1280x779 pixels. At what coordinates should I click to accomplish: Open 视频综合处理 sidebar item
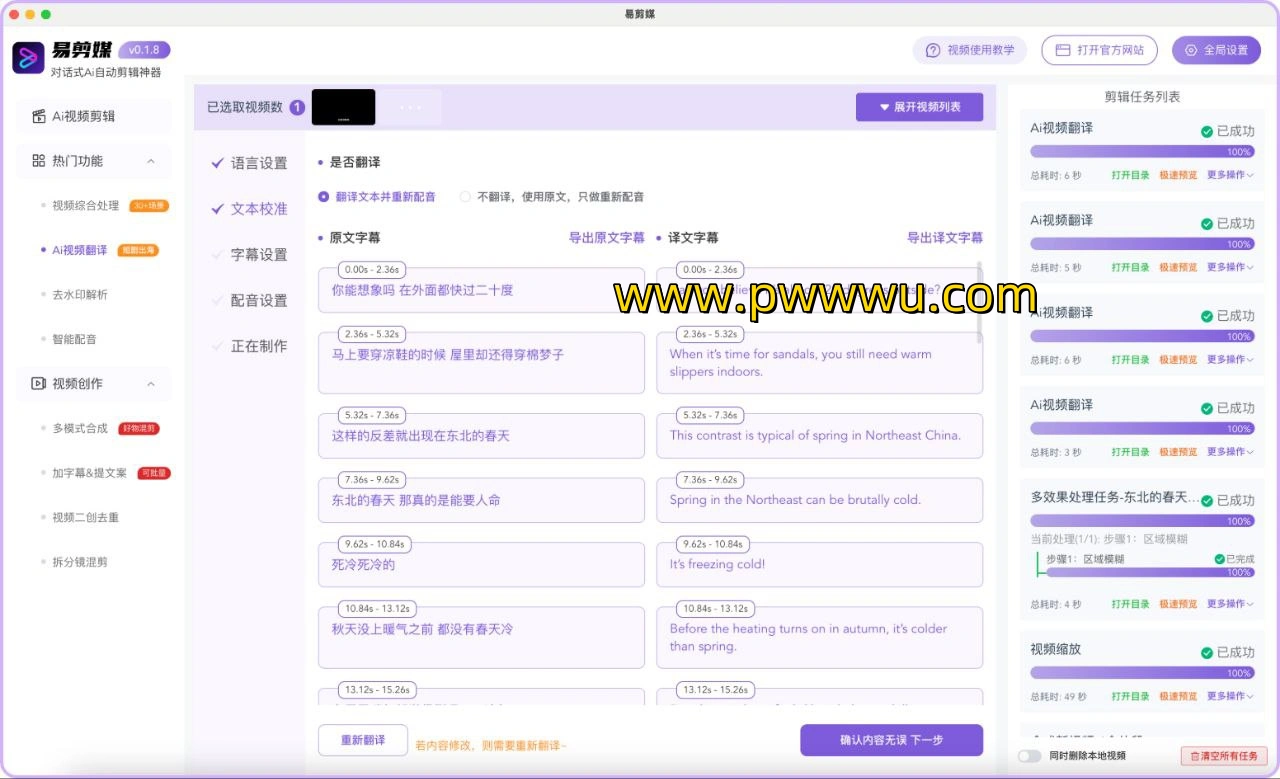point(85,205)
